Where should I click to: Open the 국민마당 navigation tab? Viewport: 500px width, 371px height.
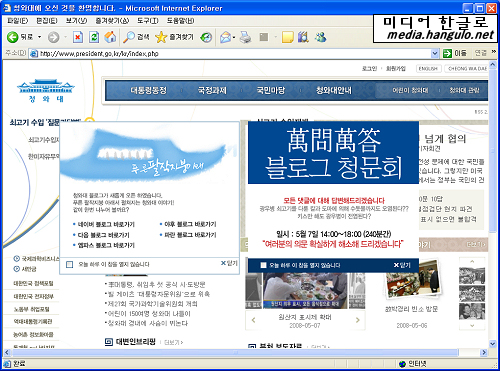click(271, 90)
